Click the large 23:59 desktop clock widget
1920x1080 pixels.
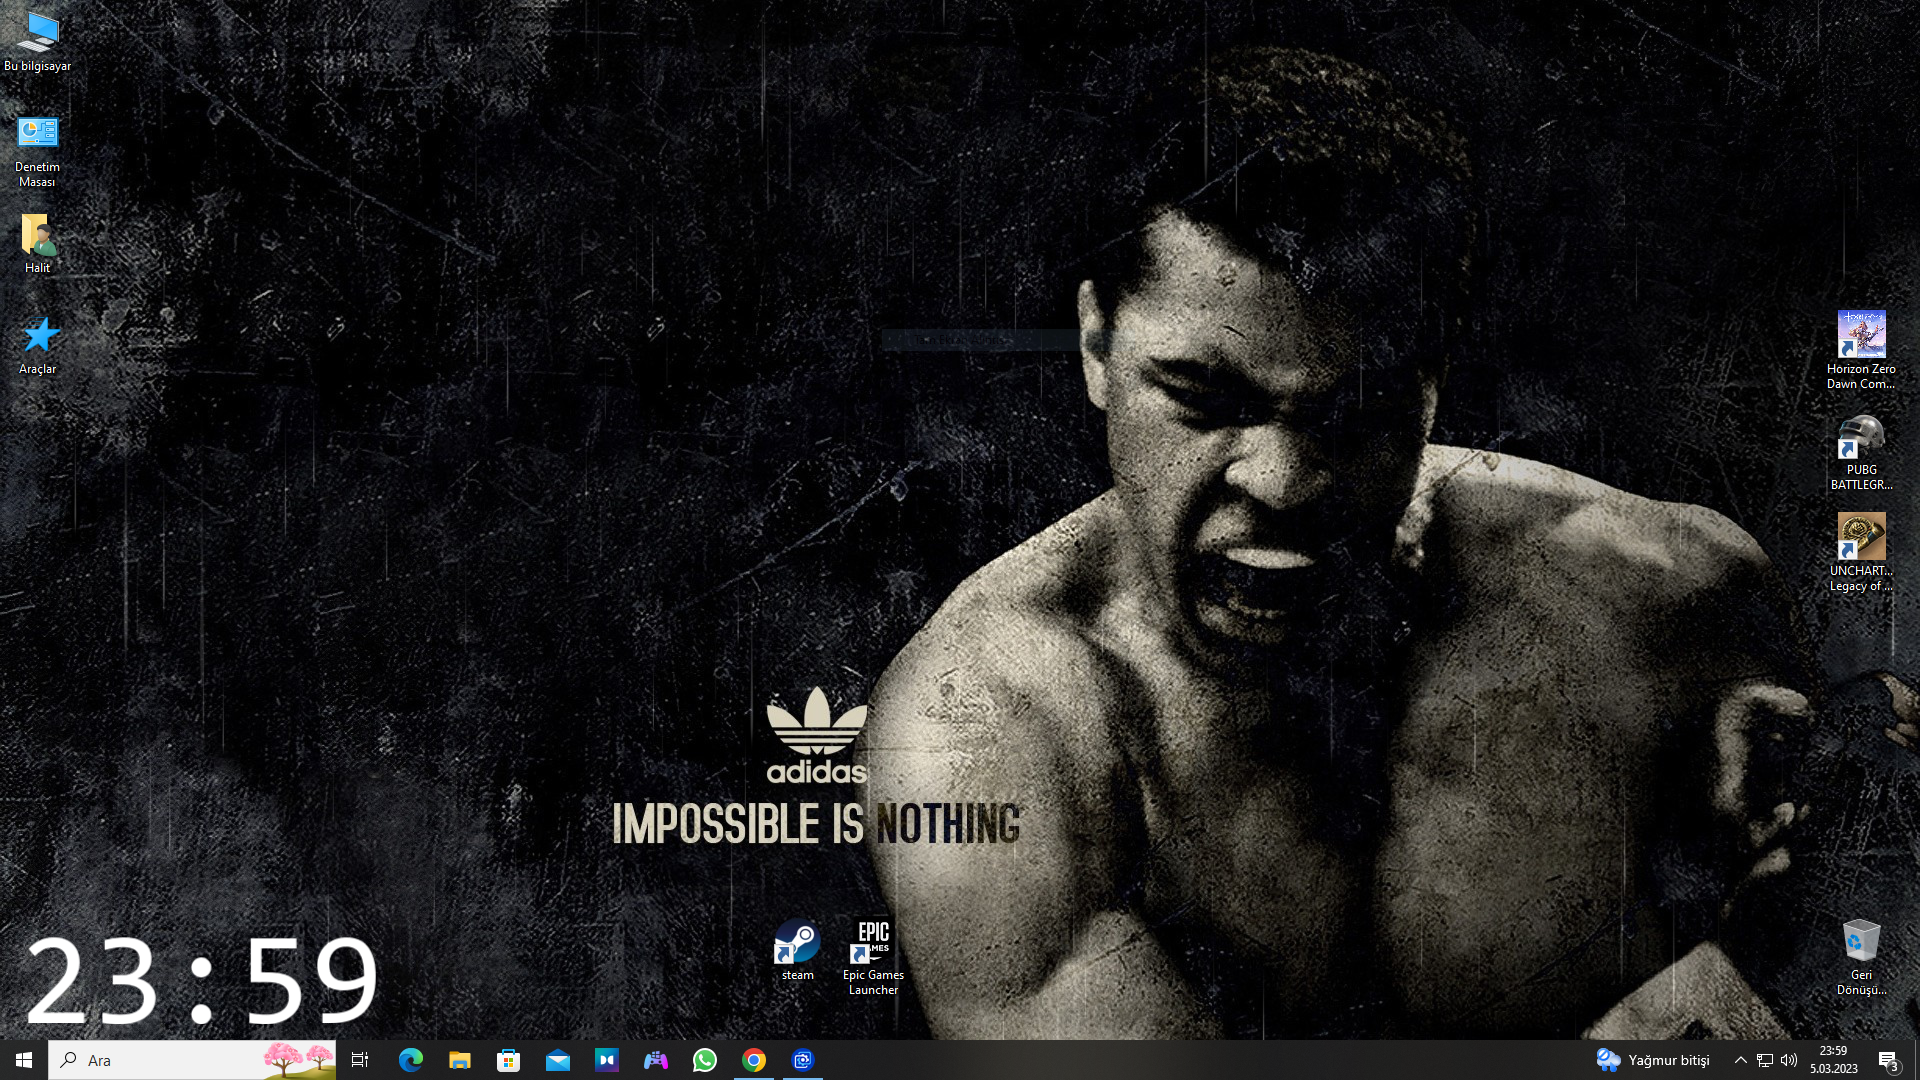click(x=201, y=981)
